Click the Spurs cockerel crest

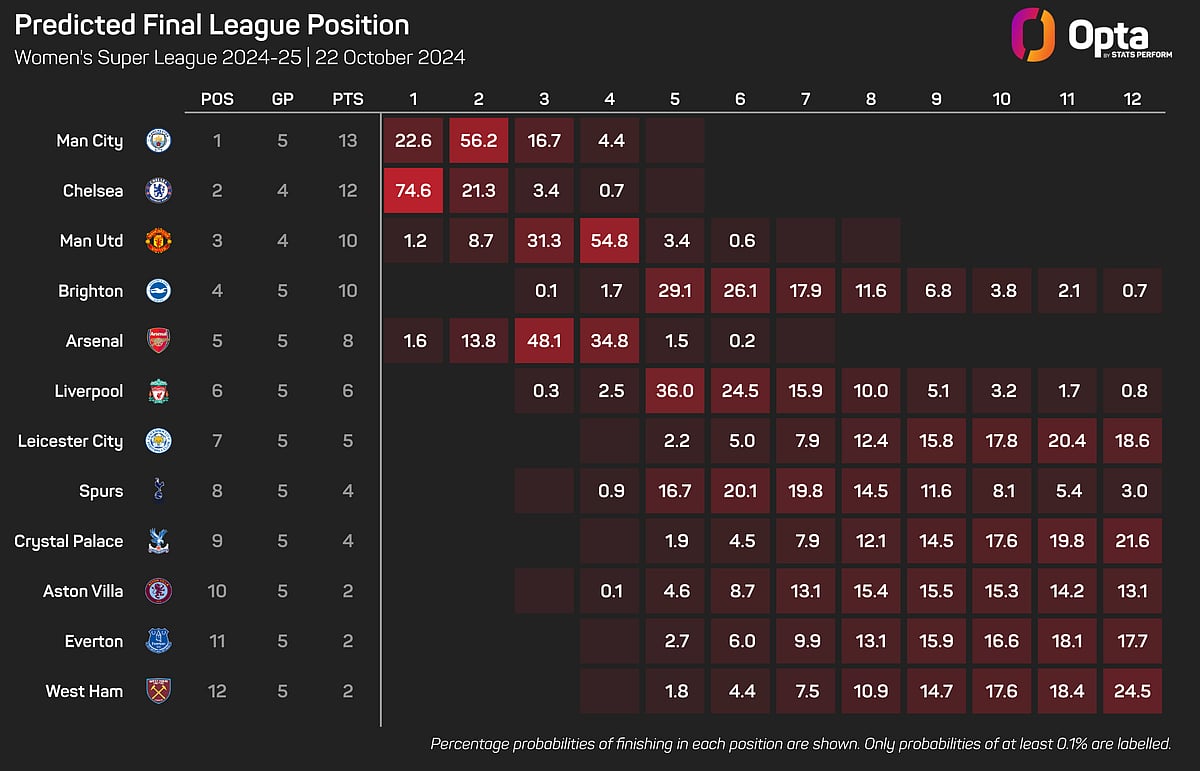click(159, 491)
